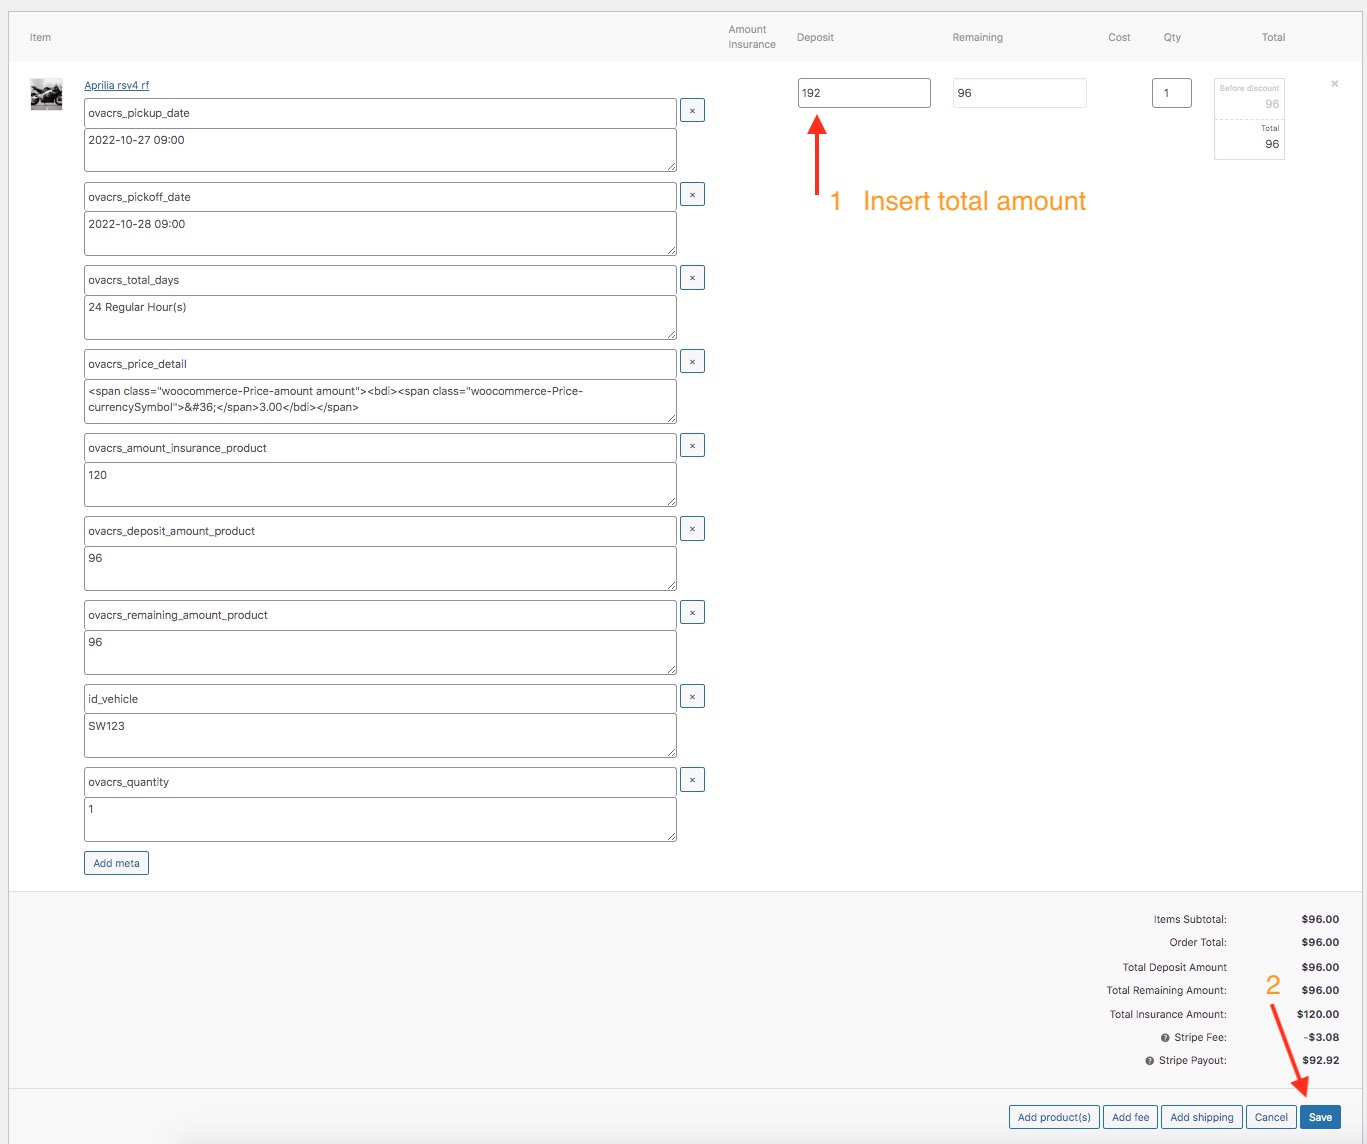The height and width of the screenshot is (1144, 1367).
Task: Click the Deposit input containing 192
Action: (x=864, y=93)
